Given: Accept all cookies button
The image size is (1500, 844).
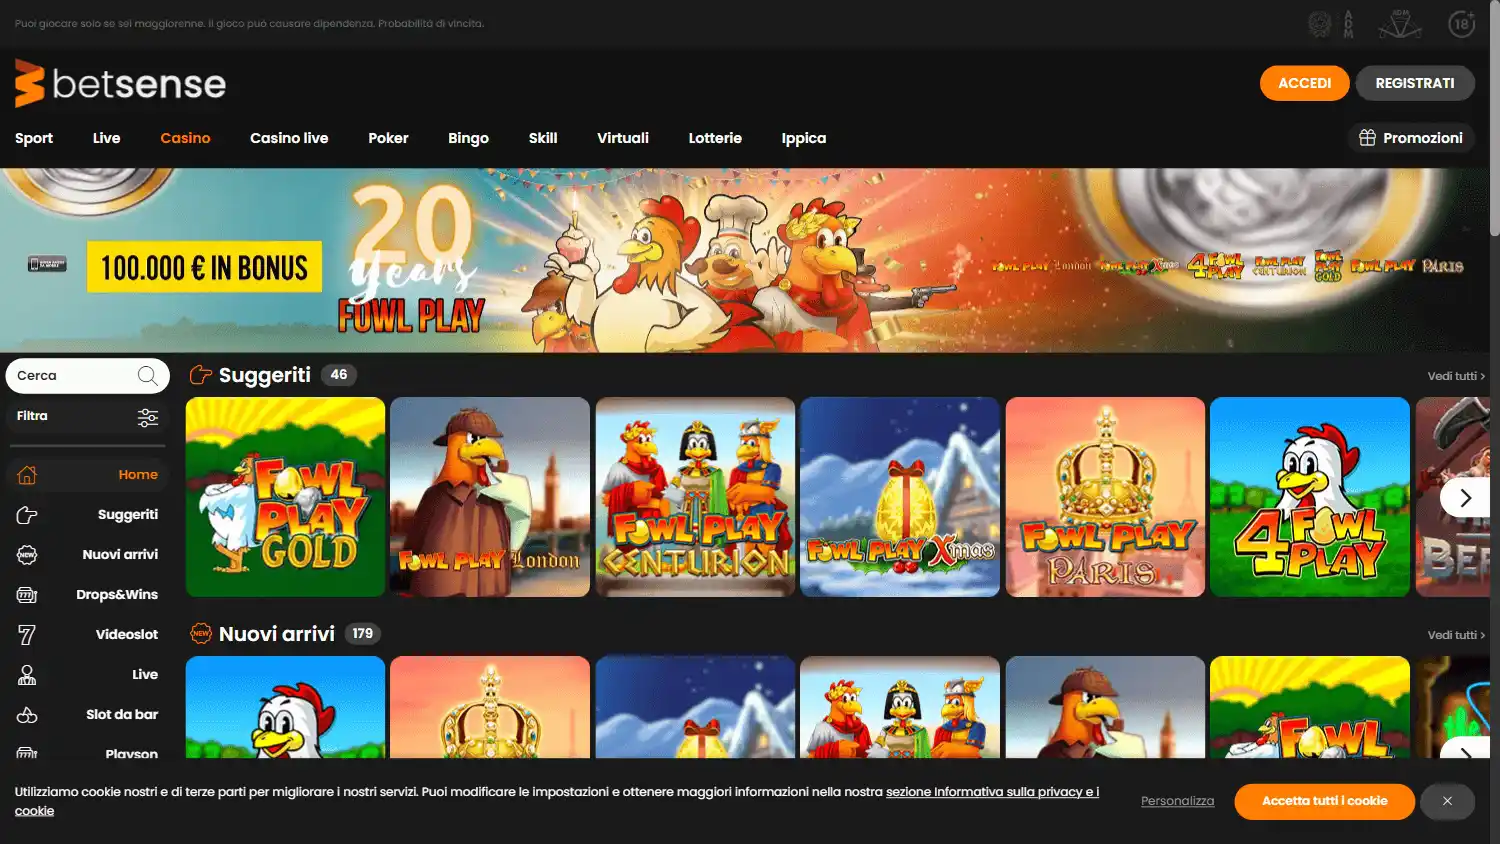Looking at the screenshot, I should pyautogui.click(x=1324, y=801).
